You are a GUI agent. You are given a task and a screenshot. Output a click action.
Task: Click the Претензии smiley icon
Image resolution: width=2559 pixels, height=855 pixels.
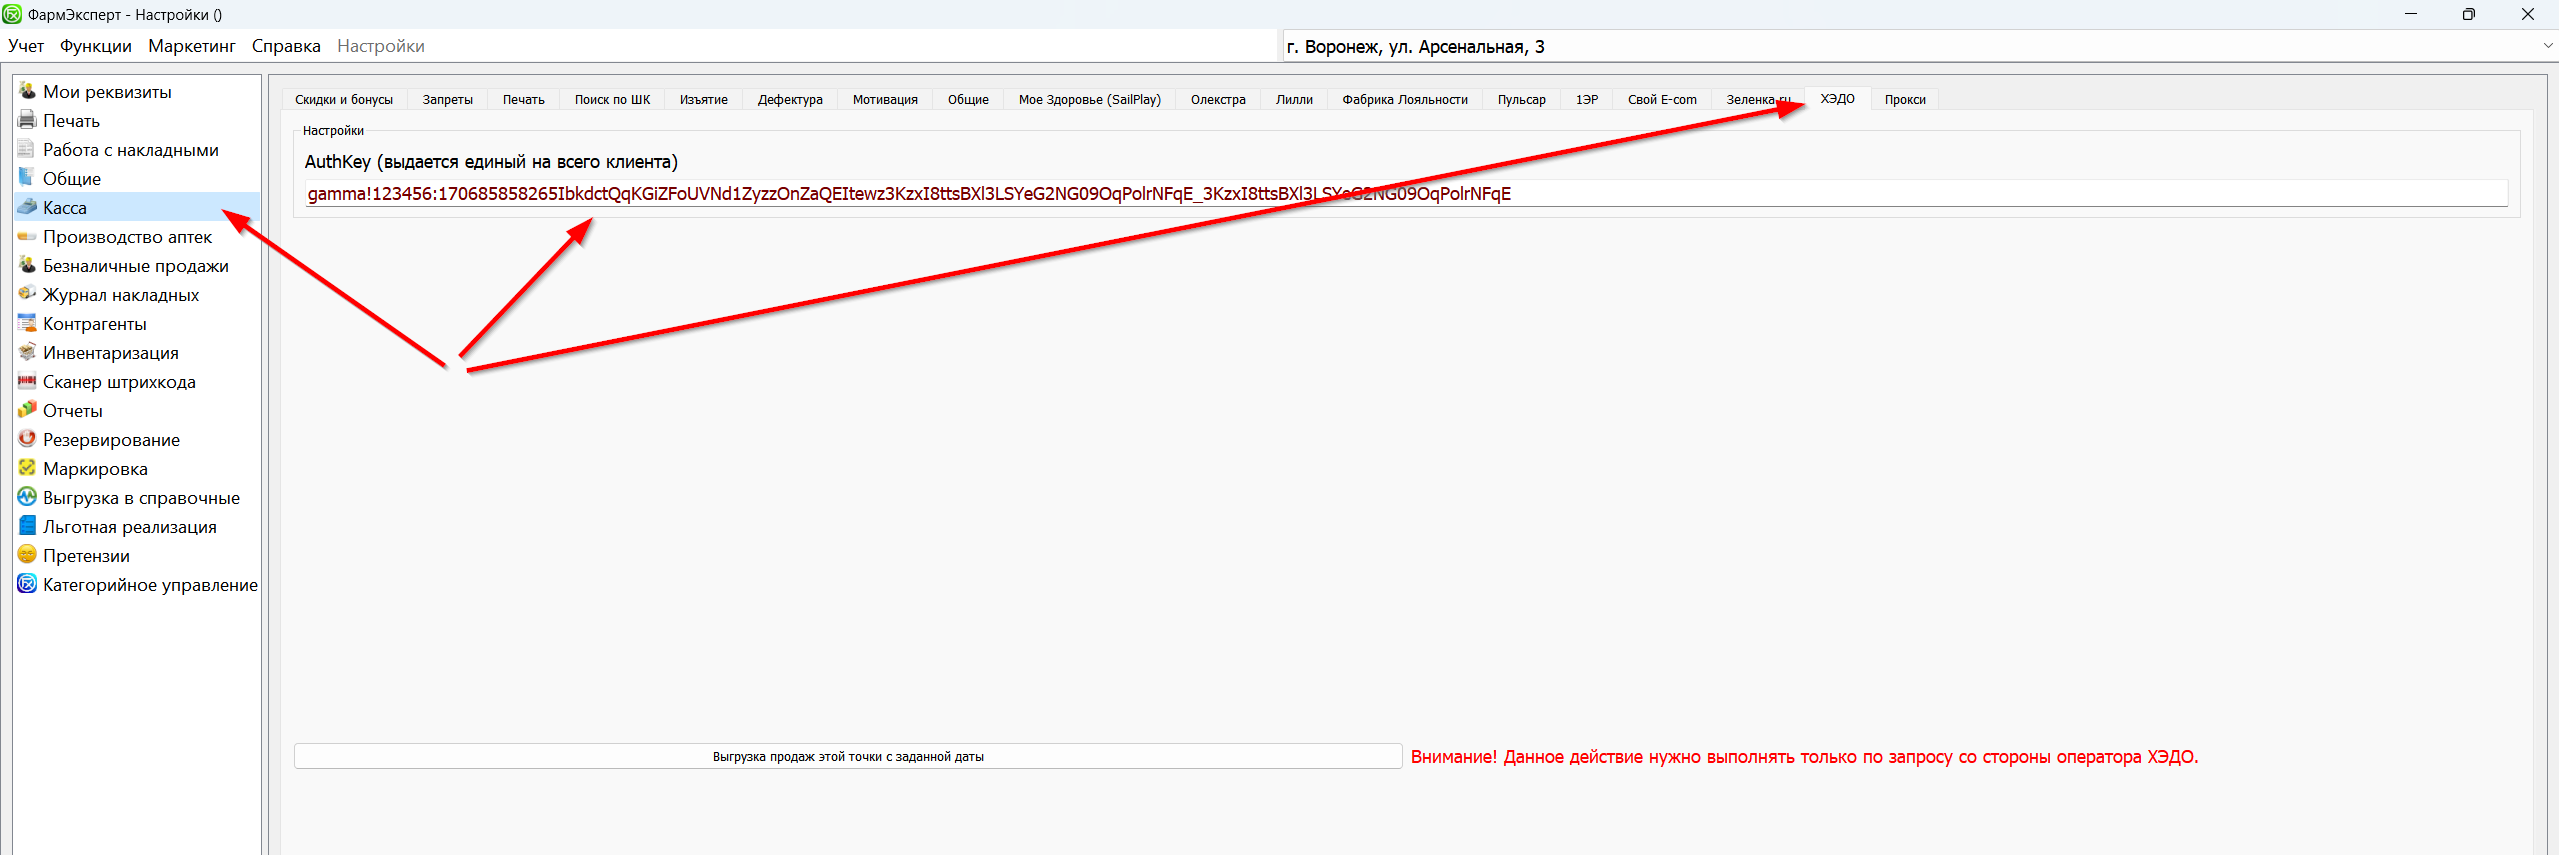pos(27,555)
